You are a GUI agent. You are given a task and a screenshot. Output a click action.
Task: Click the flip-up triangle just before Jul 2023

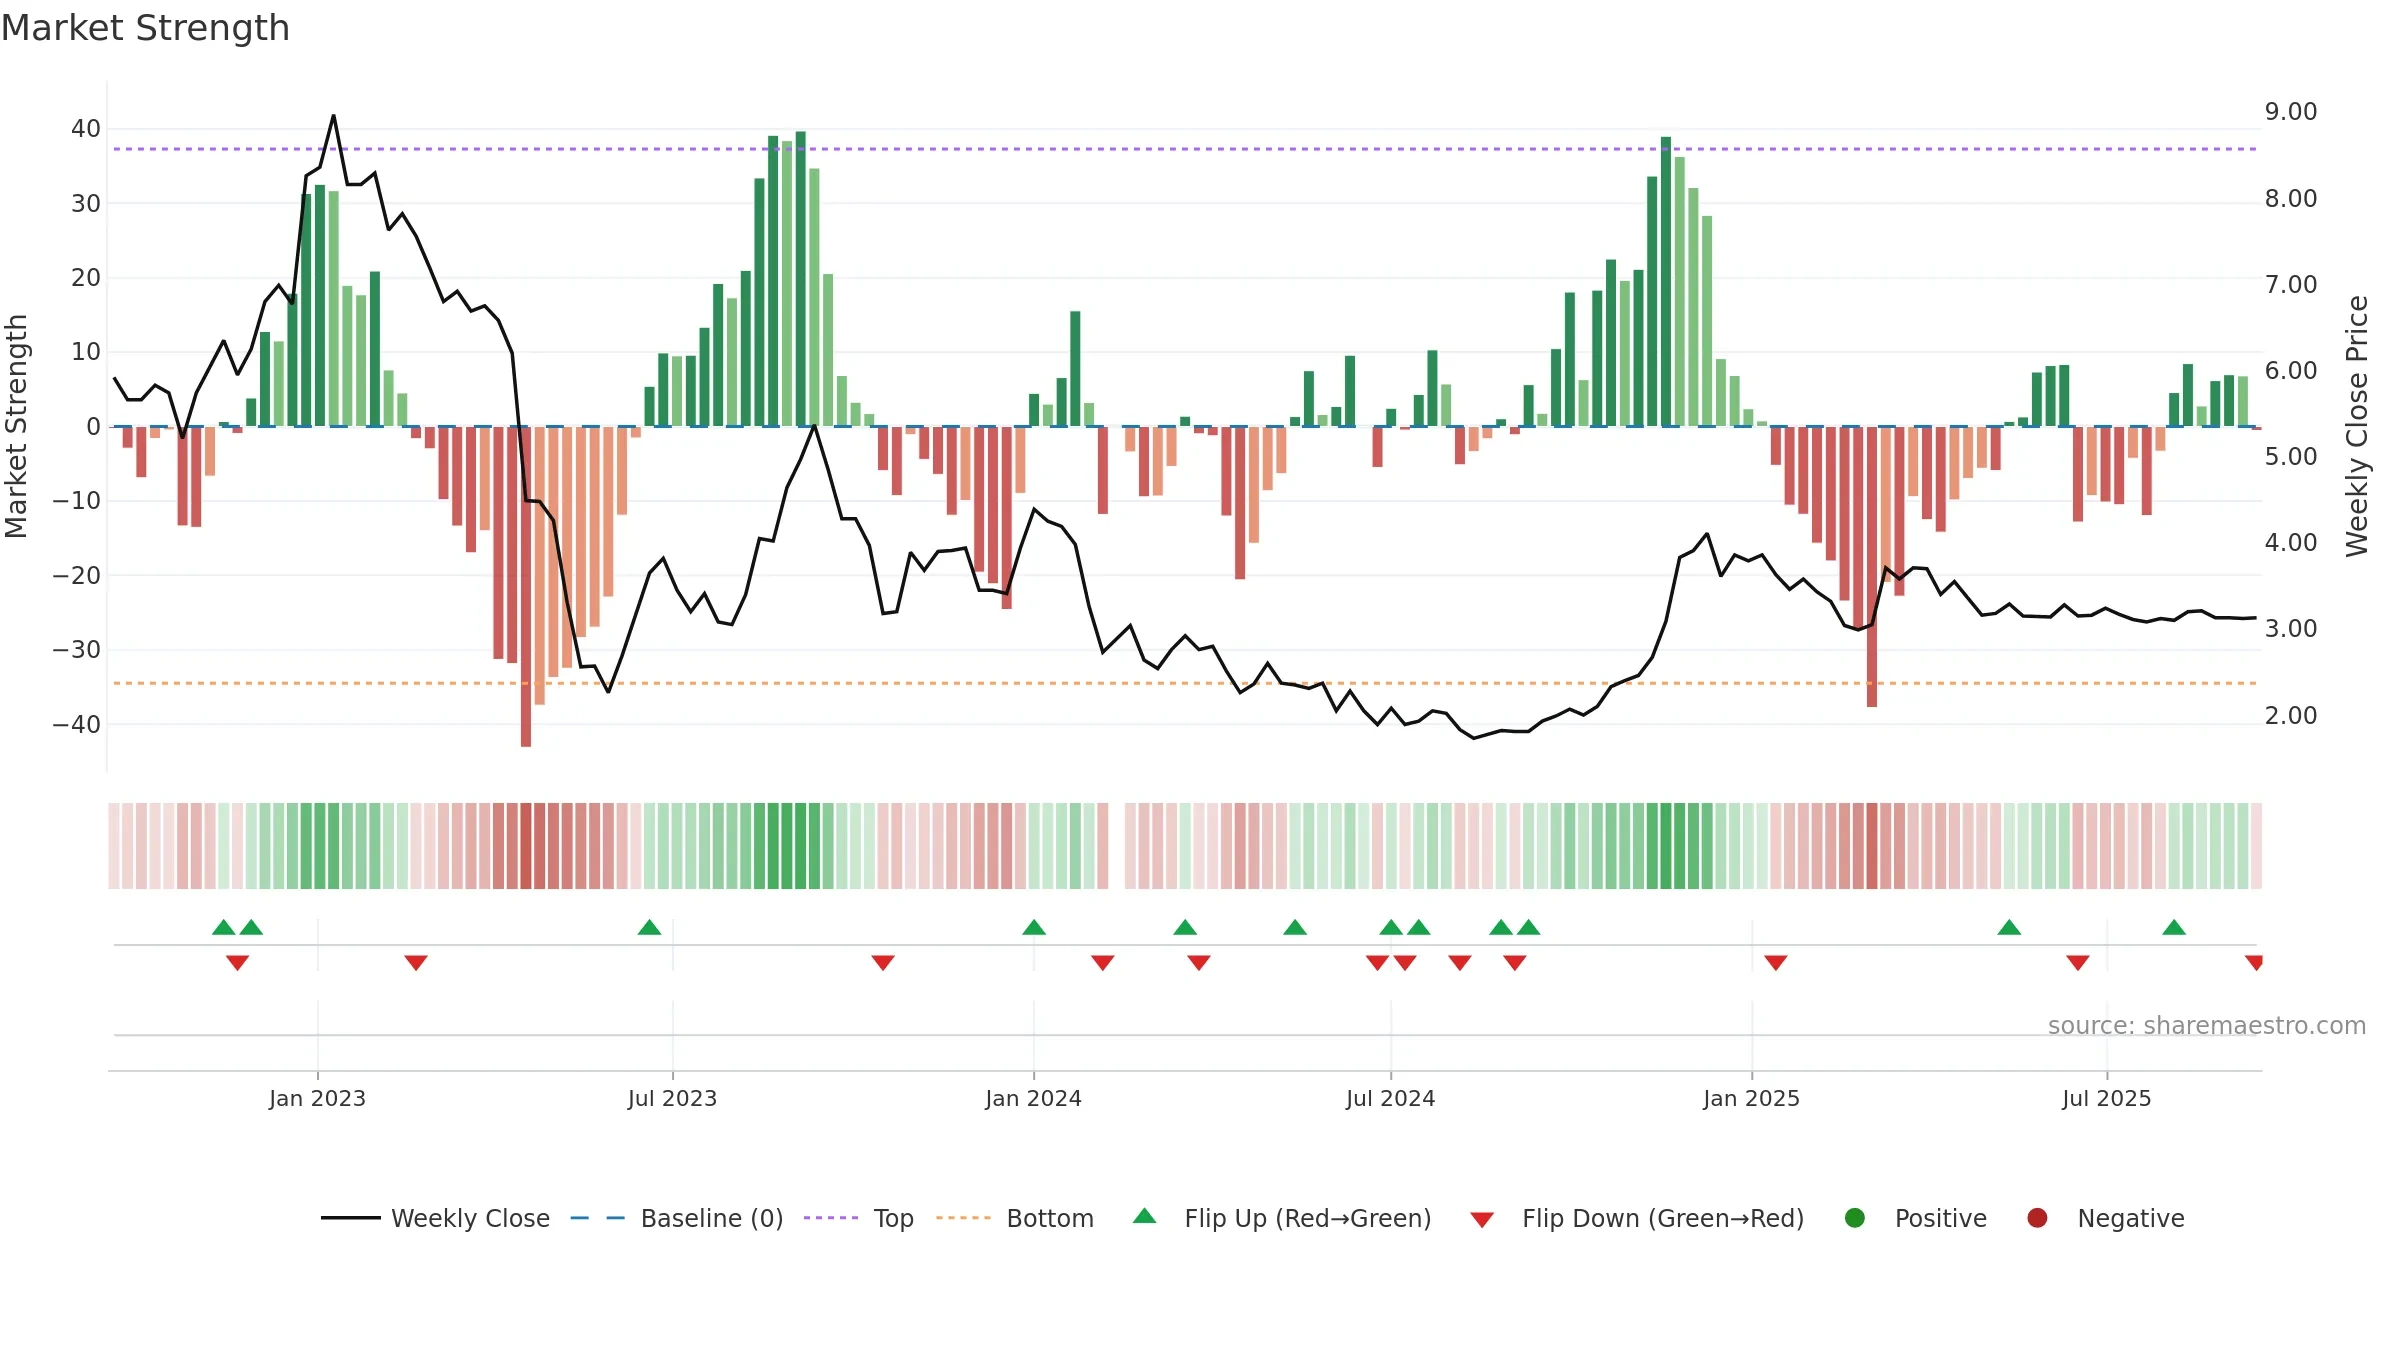tap(649, 927)
